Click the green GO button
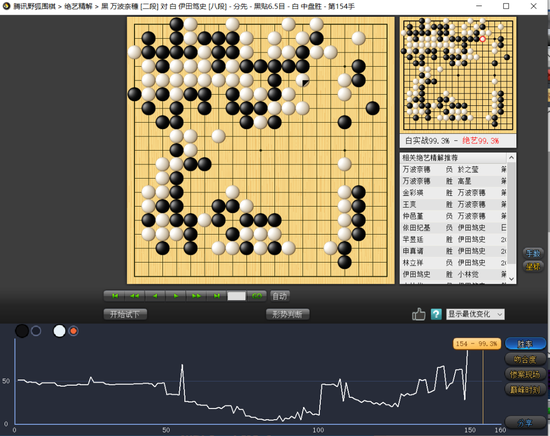Viewport: 550px width, 436px height. click(257, 296)
